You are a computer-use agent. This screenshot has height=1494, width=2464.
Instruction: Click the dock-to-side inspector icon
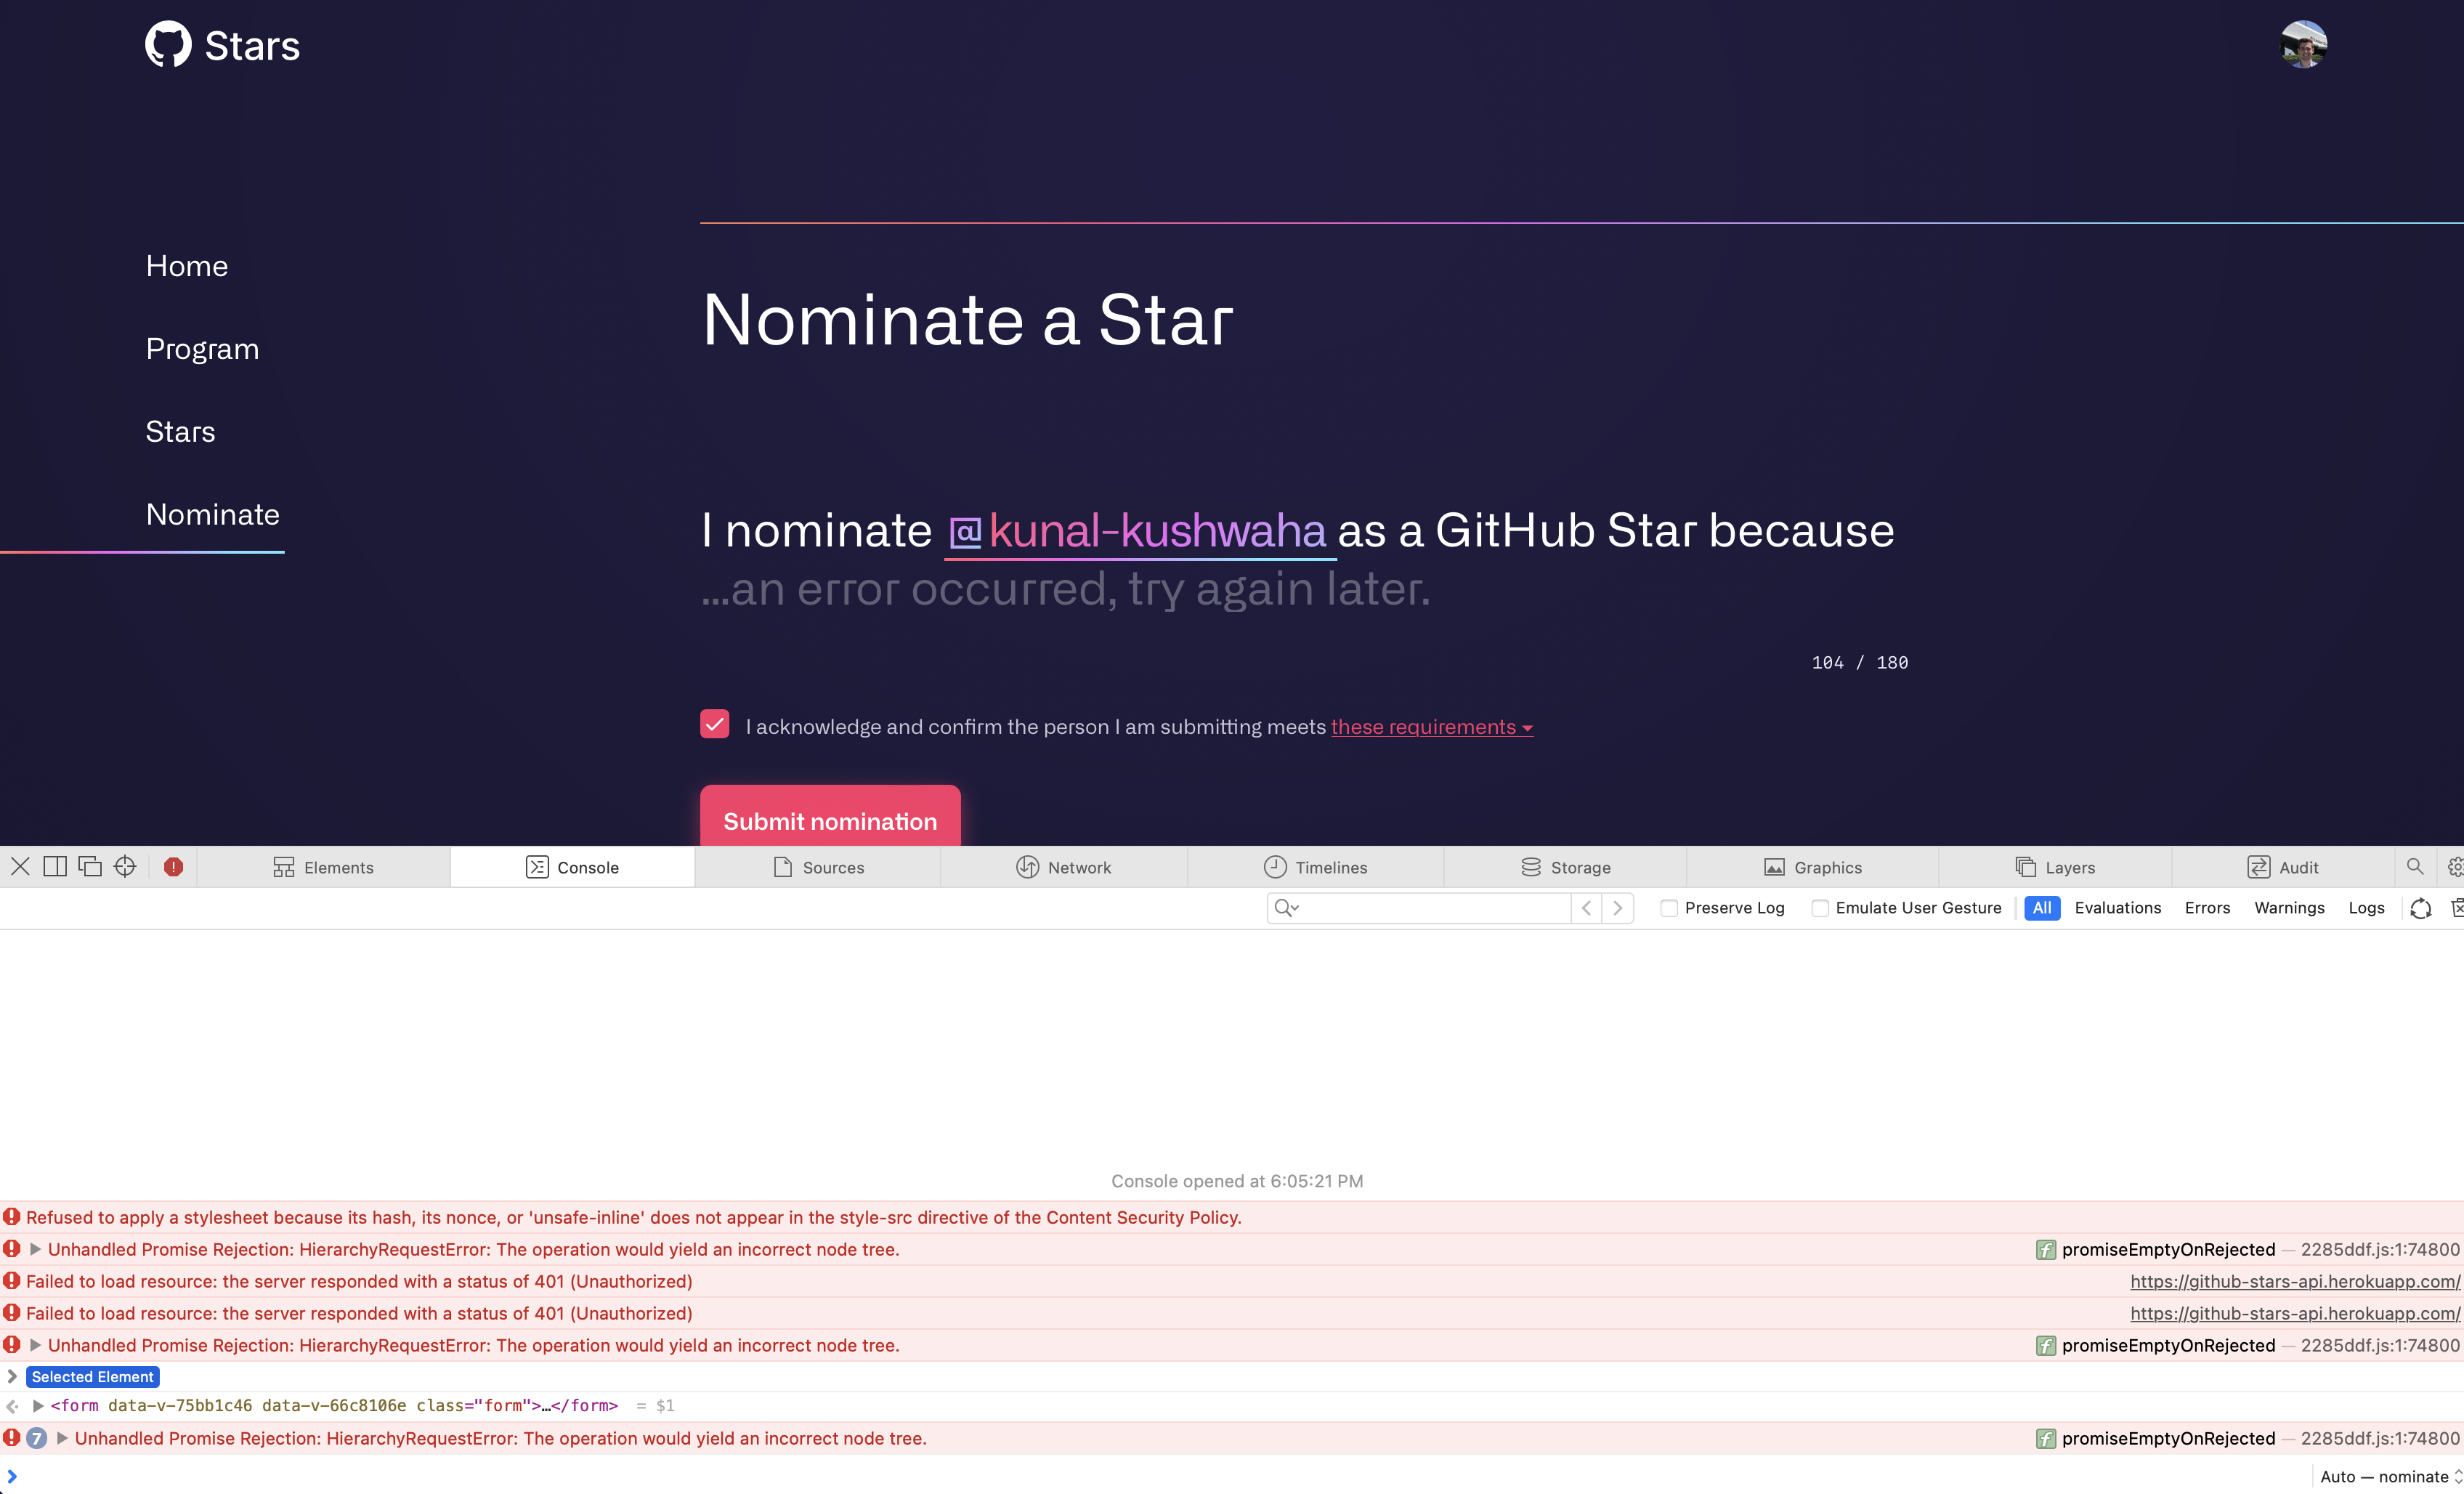coord(56,866)
